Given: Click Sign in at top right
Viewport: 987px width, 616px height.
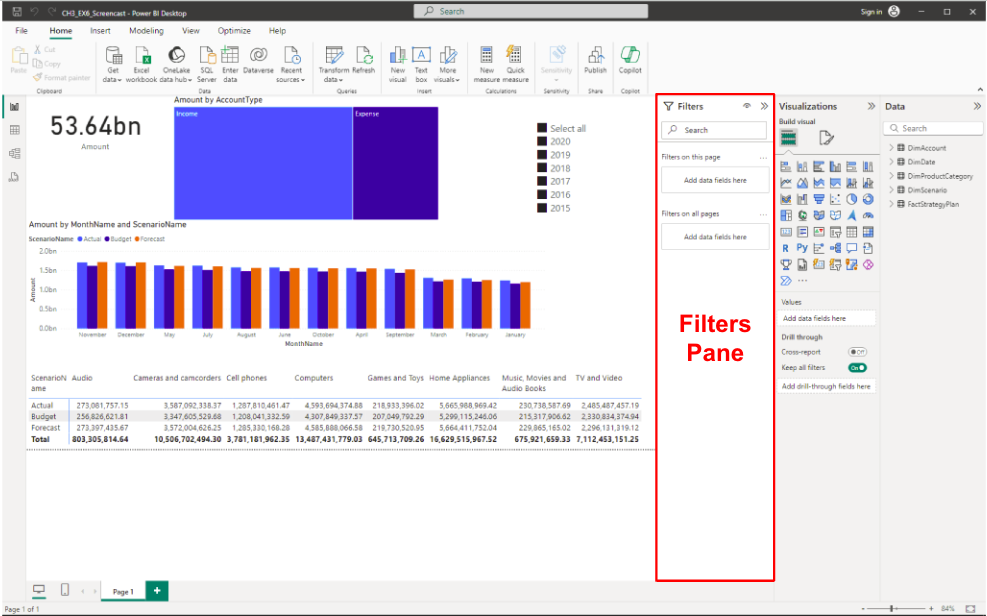Looking at the screenshot, I should 871,11.
